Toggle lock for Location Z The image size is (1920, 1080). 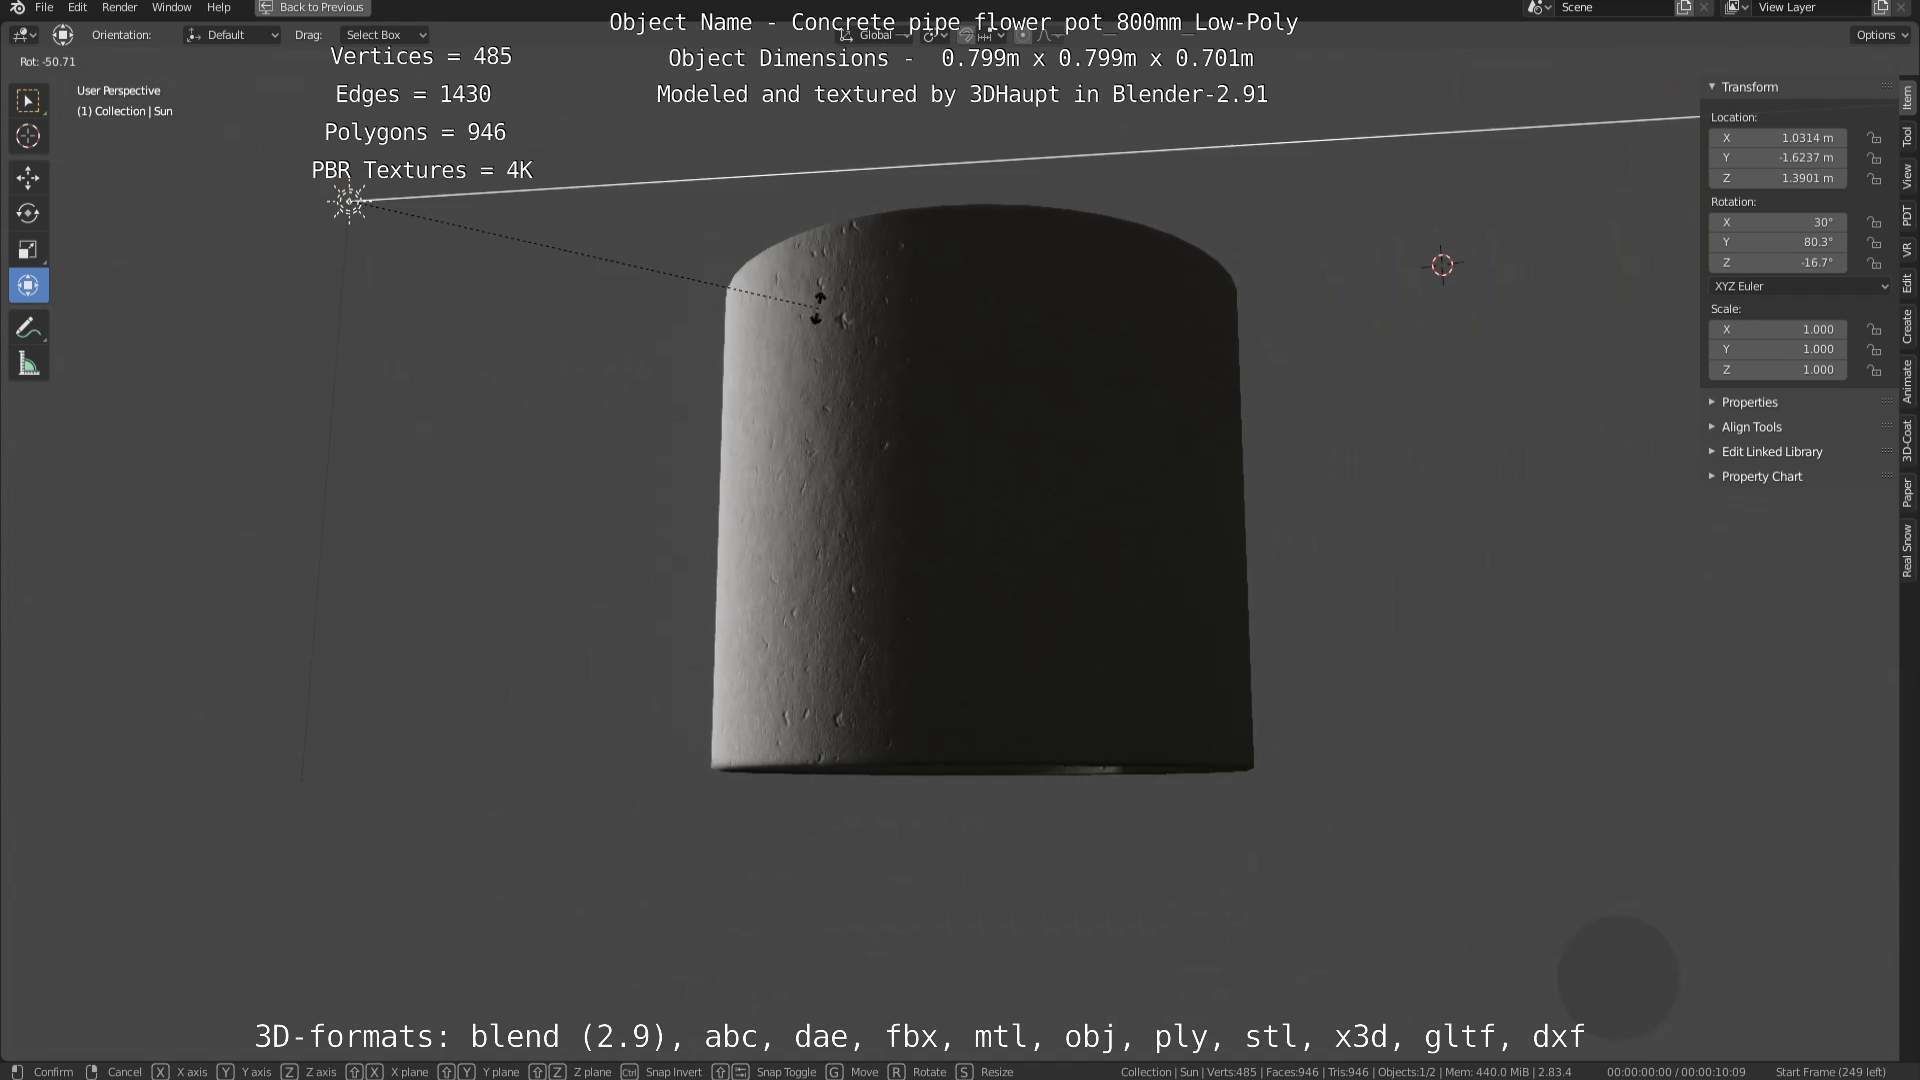pyautogui.click(x=1875, y=178)
